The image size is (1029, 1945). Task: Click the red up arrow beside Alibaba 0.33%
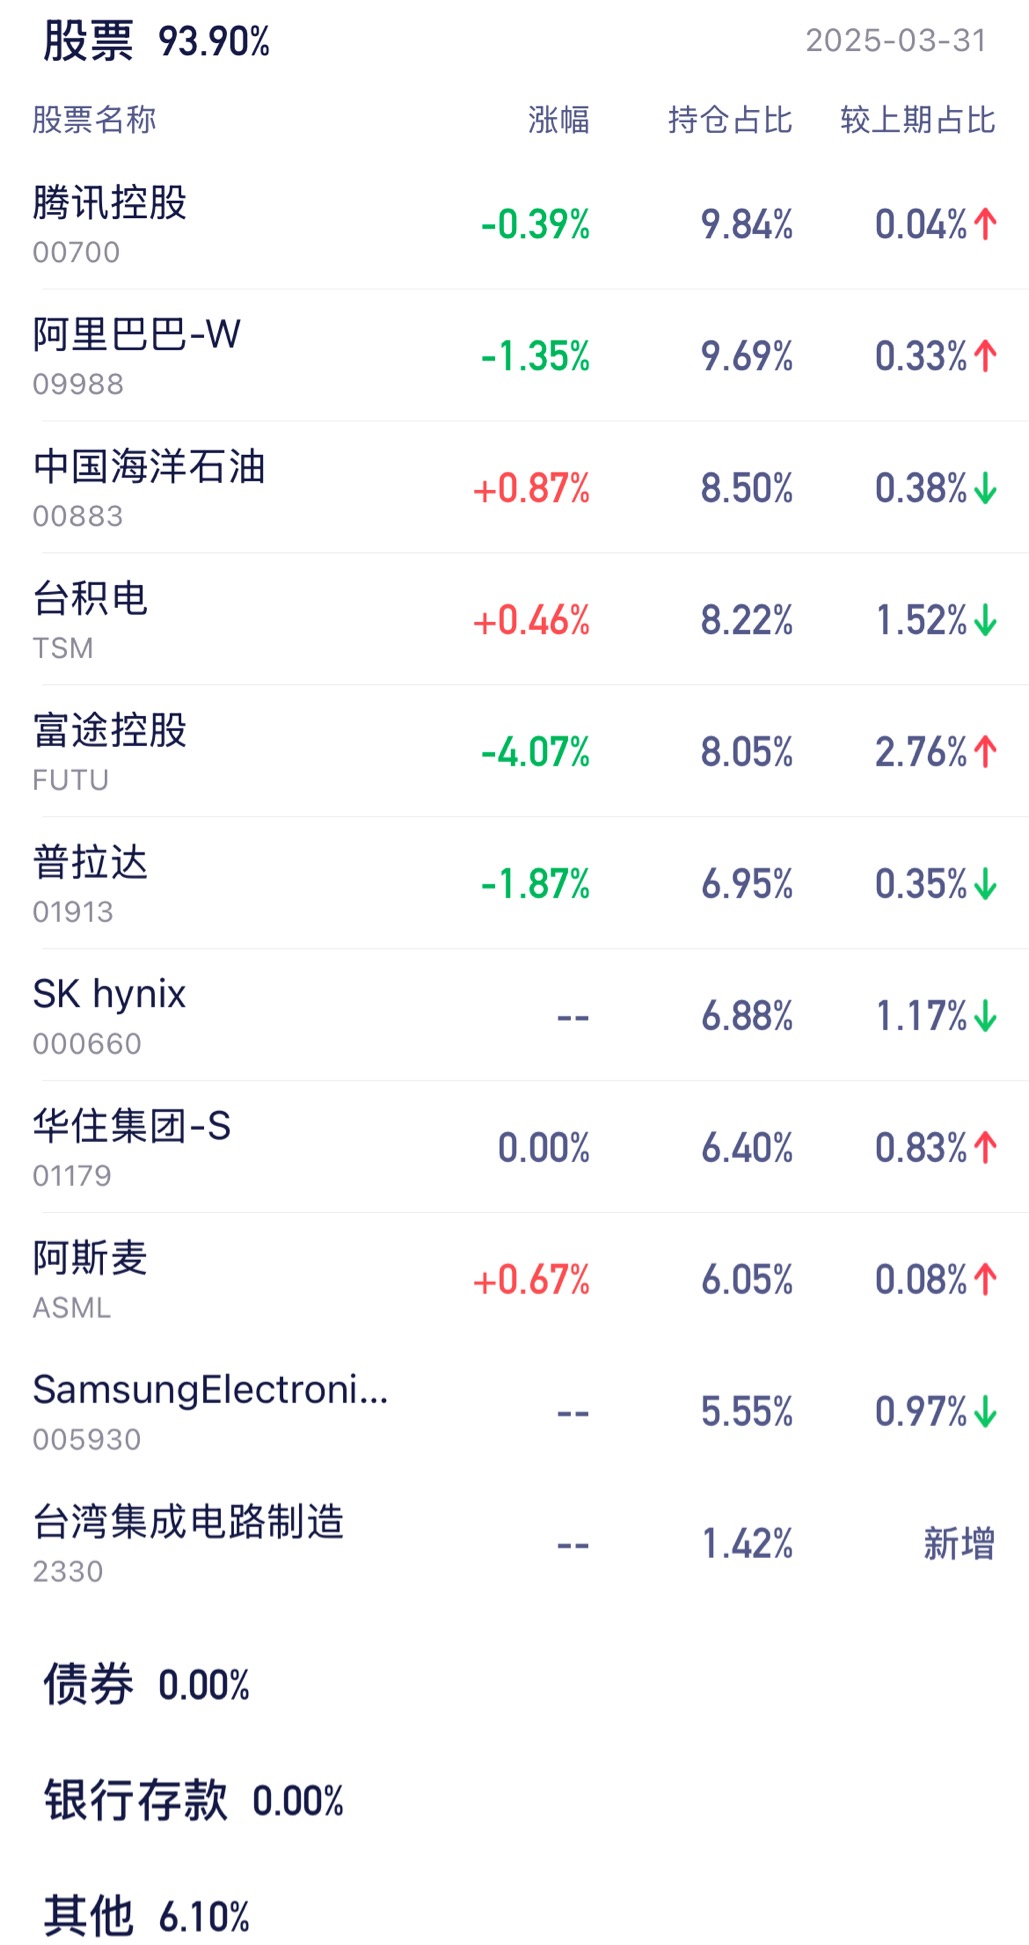[985, 356]
